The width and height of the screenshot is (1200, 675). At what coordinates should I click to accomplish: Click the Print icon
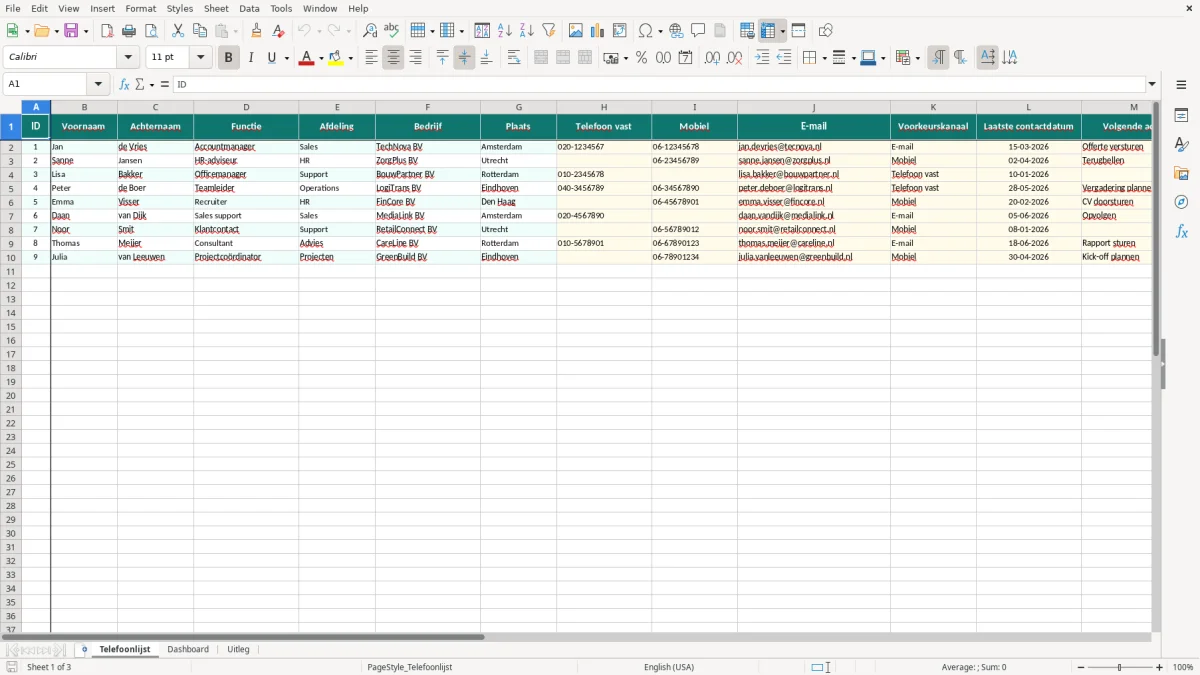[x=129, y=31]
